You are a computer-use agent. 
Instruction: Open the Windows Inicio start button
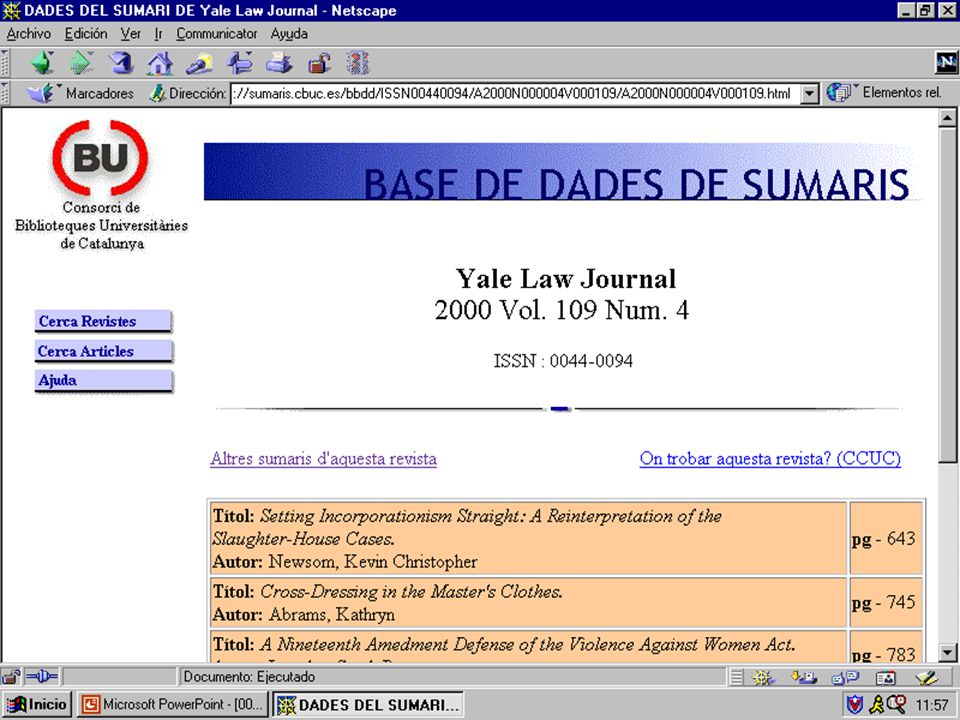[x=37, y=705]
